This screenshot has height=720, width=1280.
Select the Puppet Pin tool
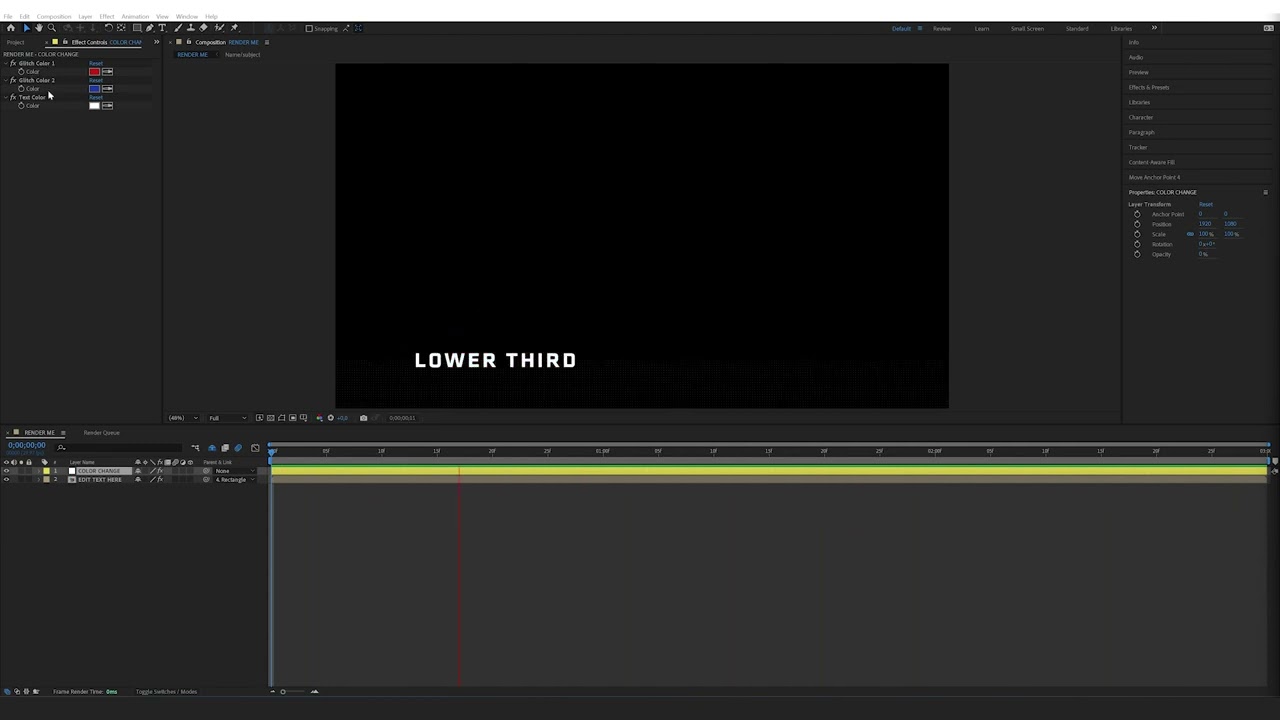(234, 28)
